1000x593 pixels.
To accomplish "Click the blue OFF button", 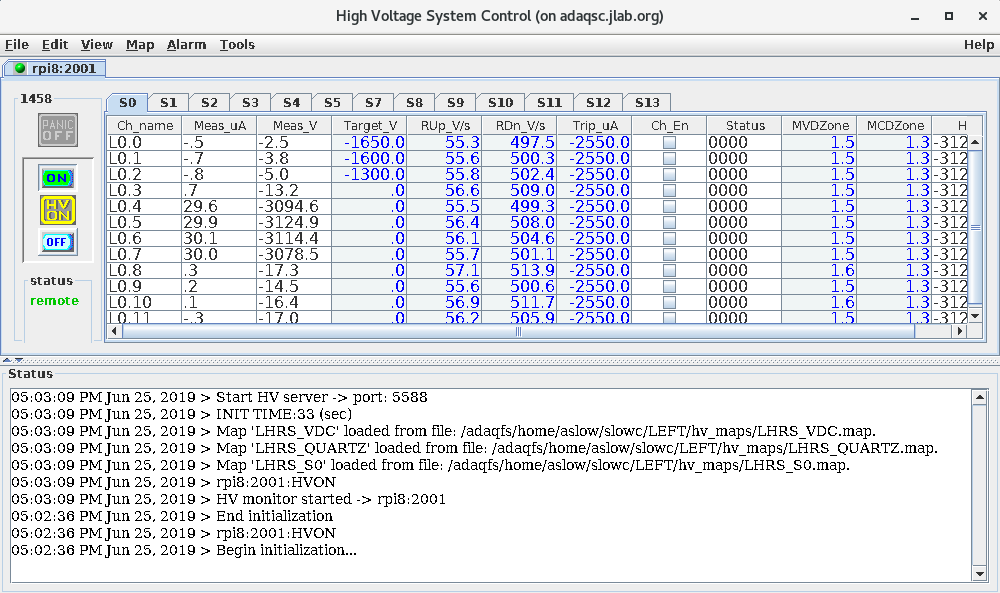I will tap(57, 242).
